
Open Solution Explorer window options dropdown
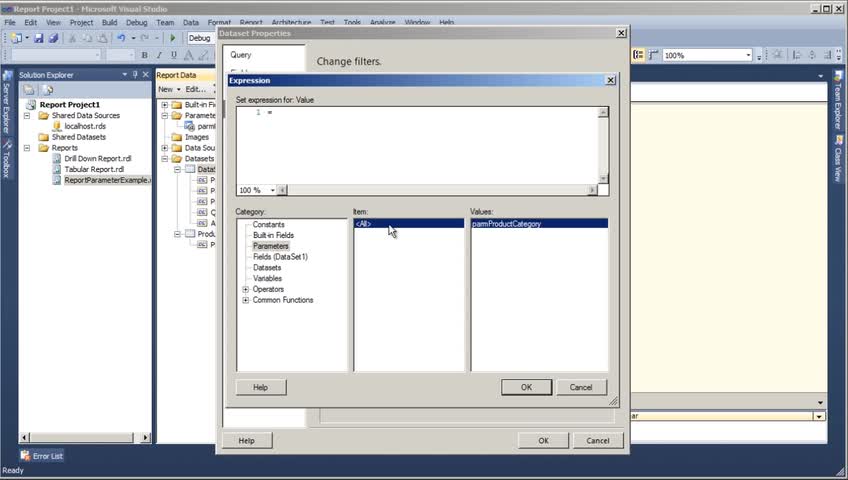[x=124, y=75]
